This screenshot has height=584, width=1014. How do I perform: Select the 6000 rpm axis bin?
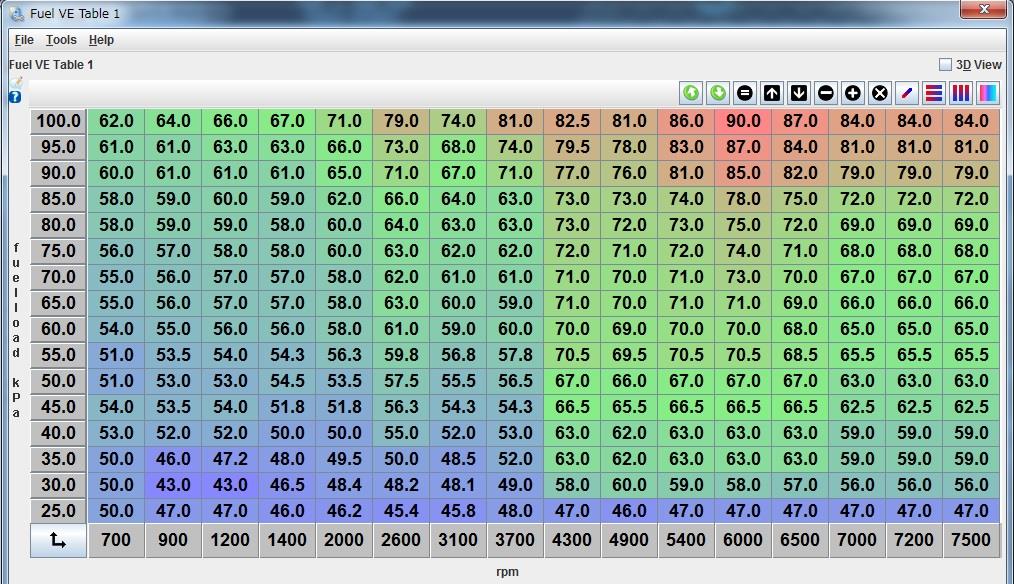point(743,540)
